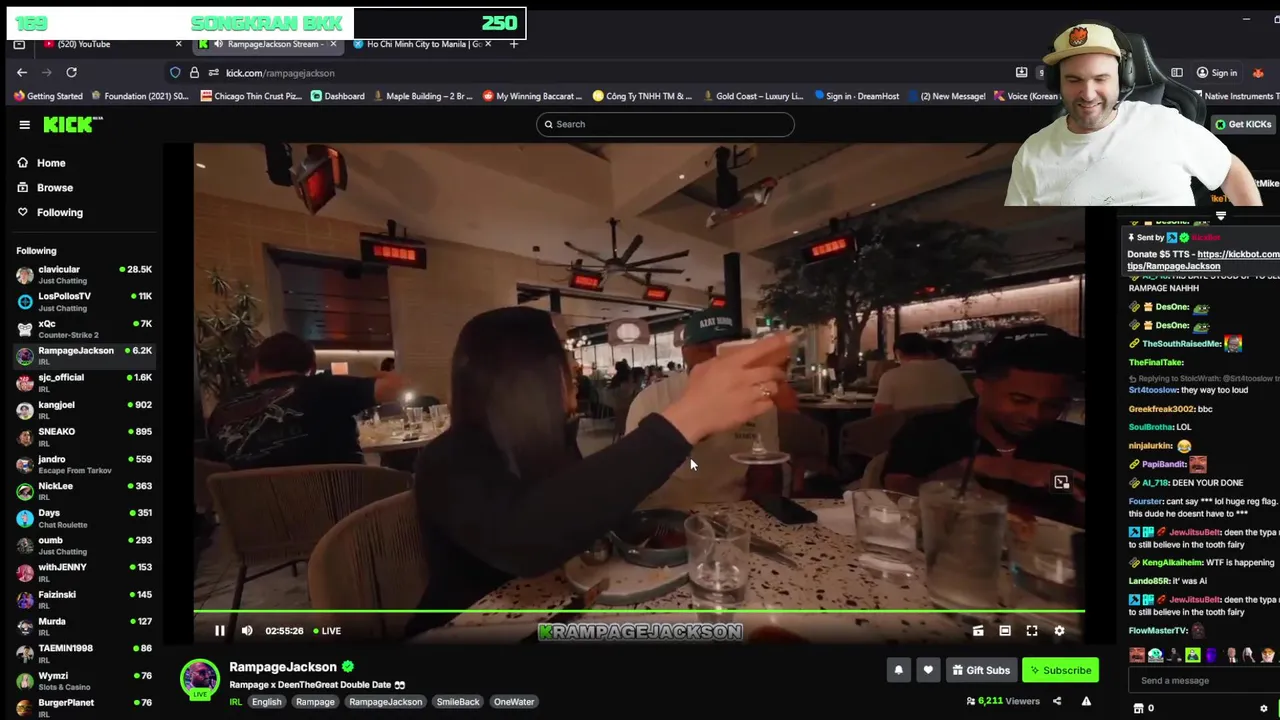Click the stream progress bar
This screenshot has width=1280, height=720.
(x=639, y=610)
